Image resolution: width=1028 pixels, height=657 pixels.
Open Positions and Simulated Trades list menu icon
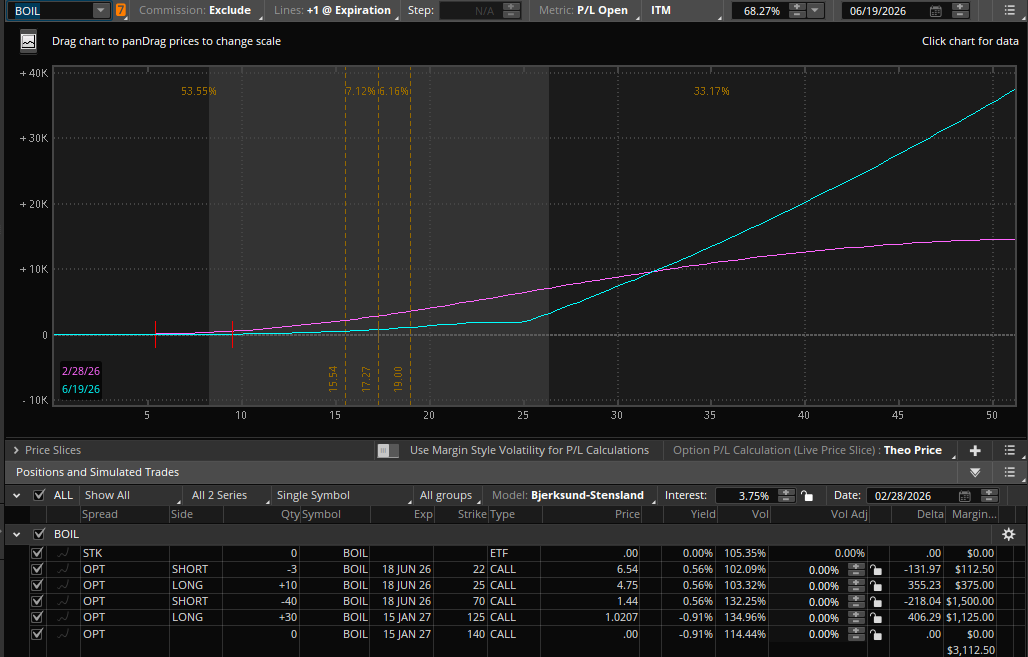click(x=1010, y=472)
